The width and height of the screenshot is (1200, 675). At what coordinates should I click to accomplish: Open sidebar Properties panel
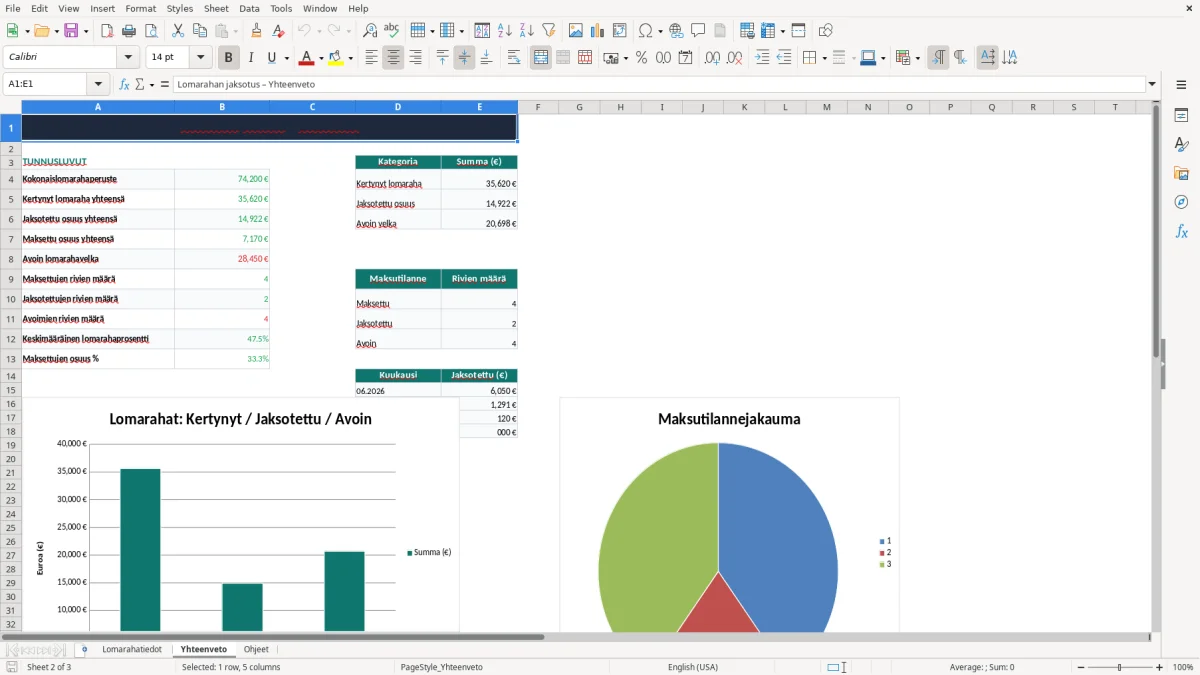pyautogui.click(x=1181, y=116)
